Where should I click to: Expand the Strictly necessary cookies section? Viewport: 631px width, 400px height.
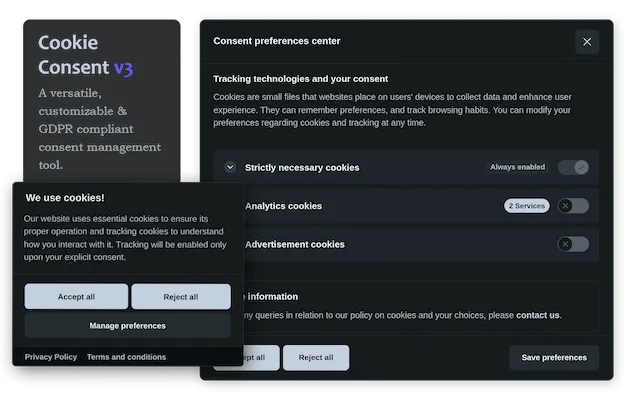(230, 167)
